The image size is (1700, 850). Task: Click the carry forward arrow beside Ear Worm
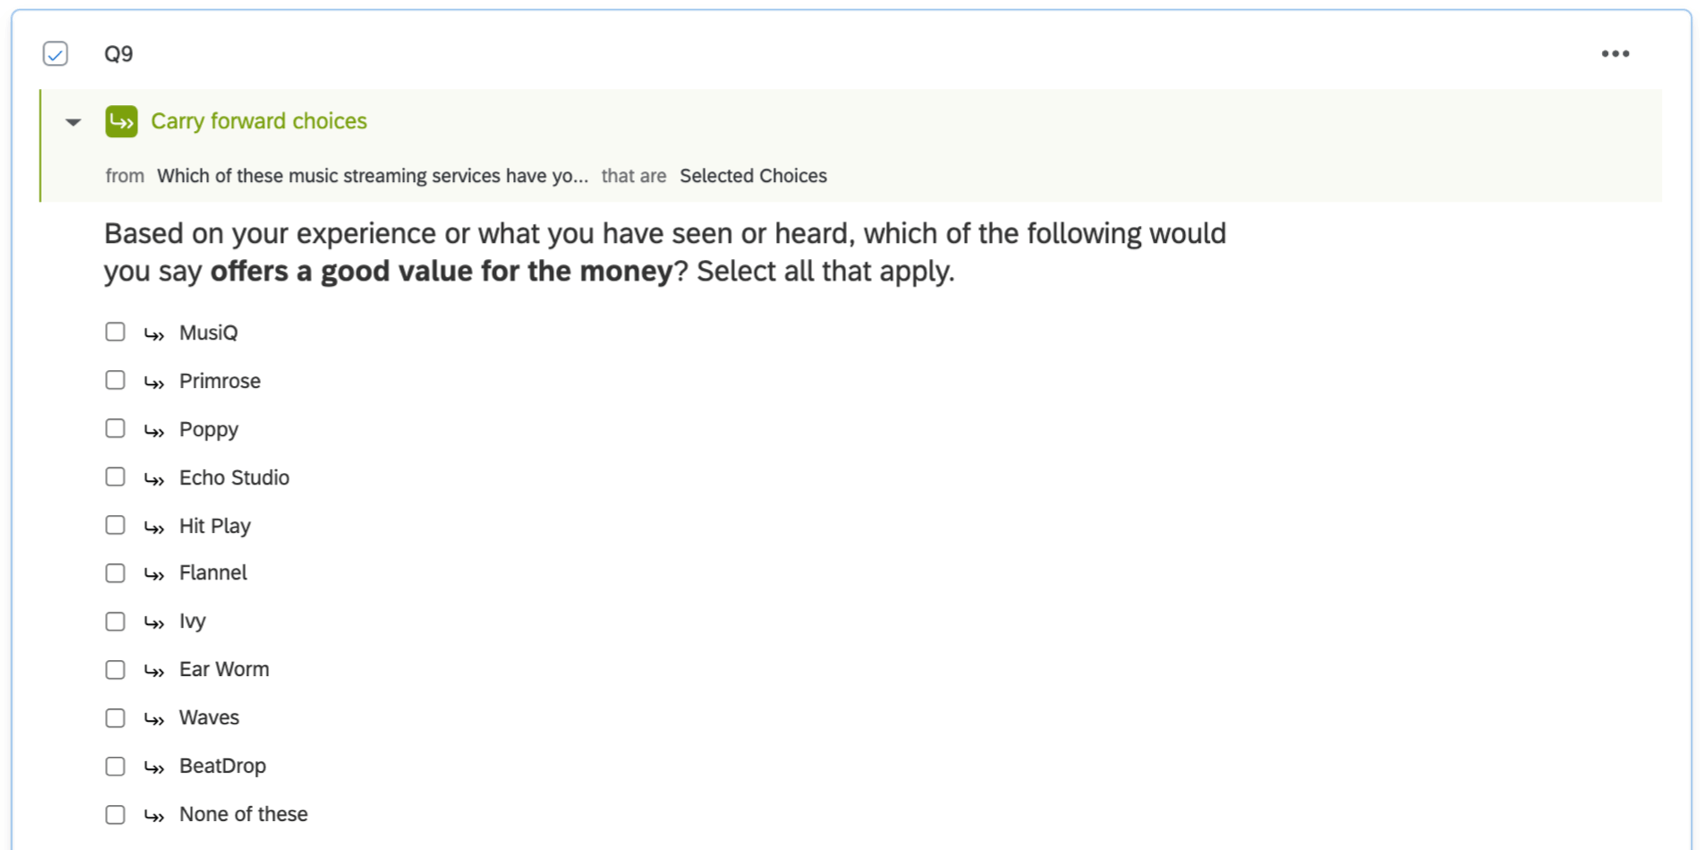[155, 669]
